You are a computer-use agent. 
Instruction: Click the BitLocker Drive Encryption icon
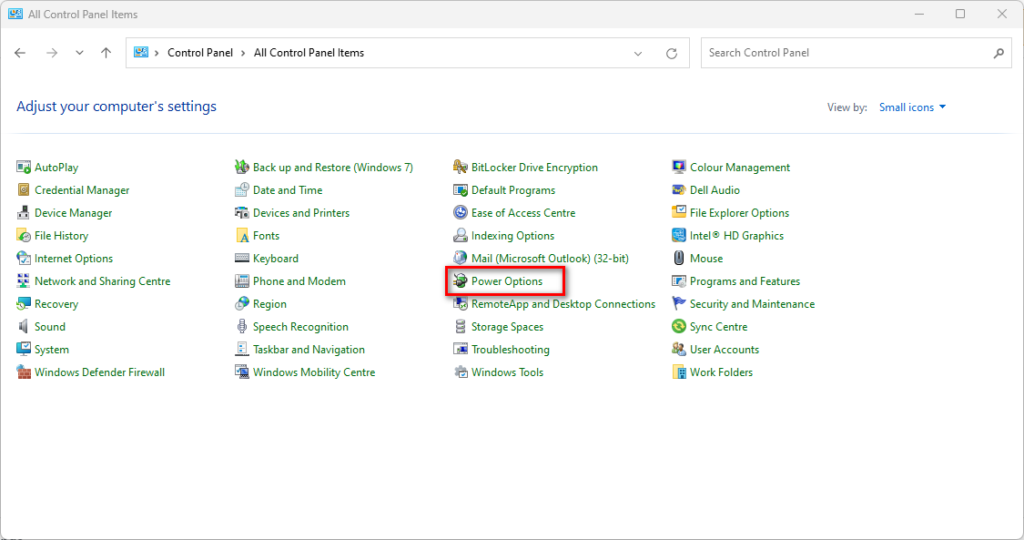[x=460, y=167]
